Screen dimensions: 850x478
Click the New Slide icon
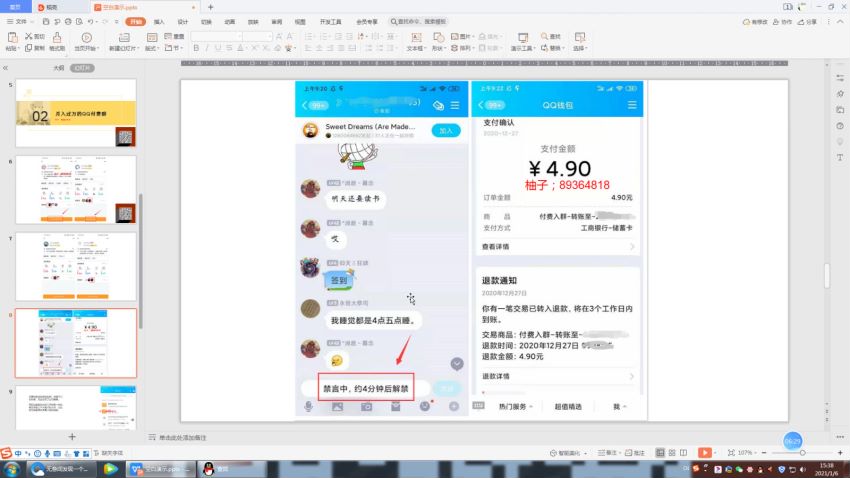tap(124, 37)
